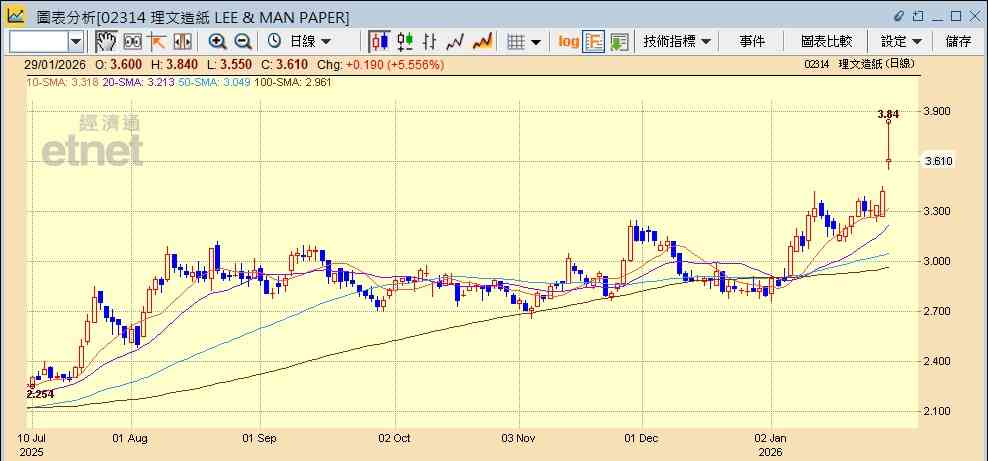Switch to orange area chart type

tap(482, 42)
